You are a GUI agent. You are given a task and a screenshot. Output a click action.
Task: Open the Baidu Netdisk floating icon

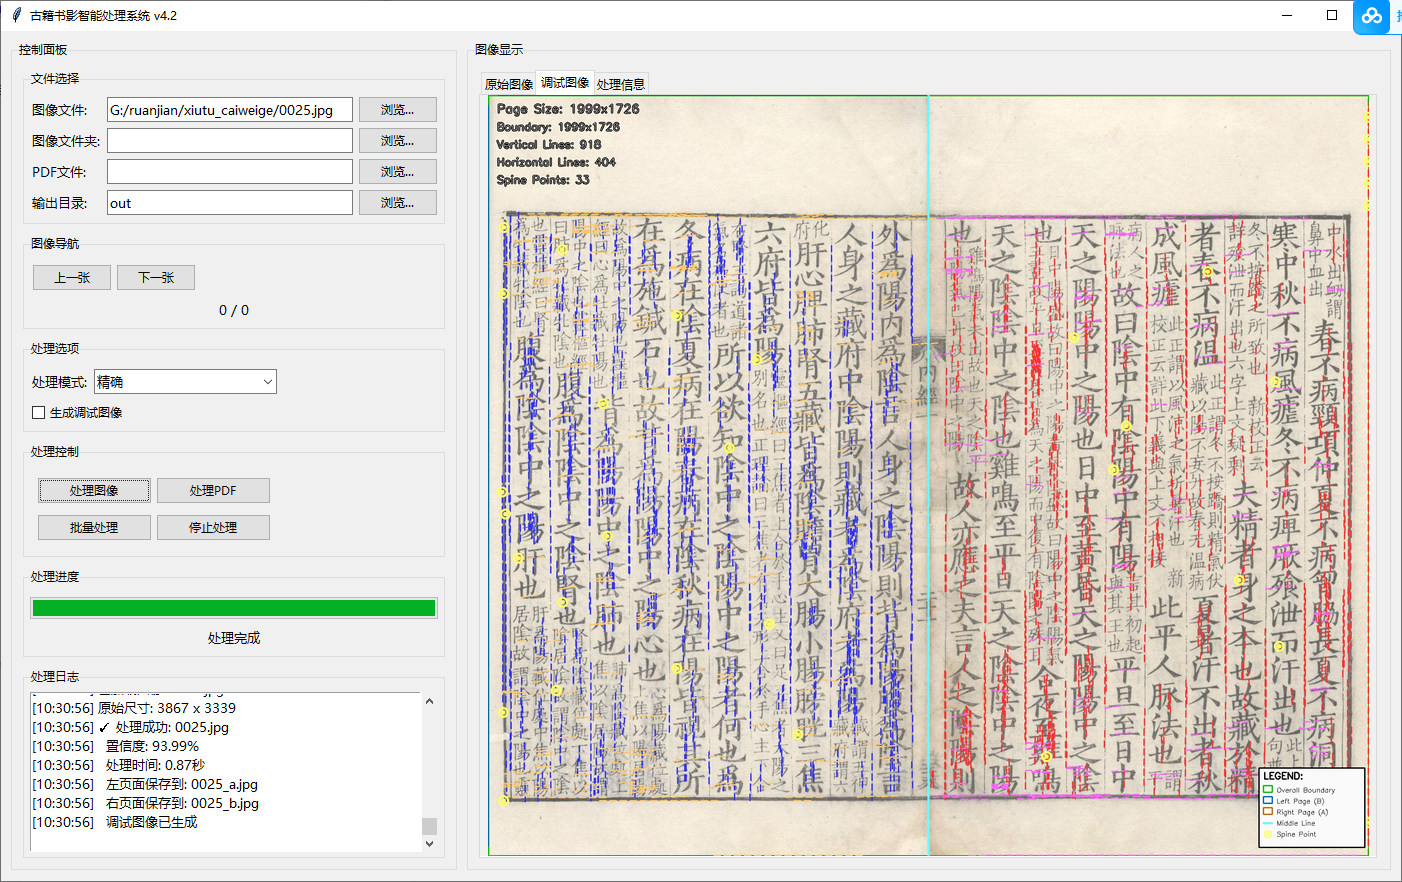[x=1370, y=16]
